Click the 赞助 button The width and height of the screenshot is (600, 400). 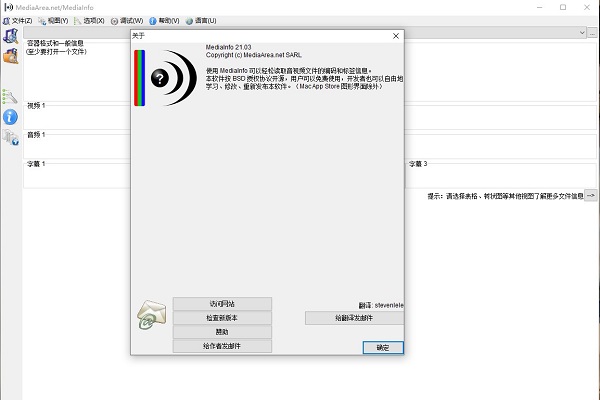tap(222, 332)
